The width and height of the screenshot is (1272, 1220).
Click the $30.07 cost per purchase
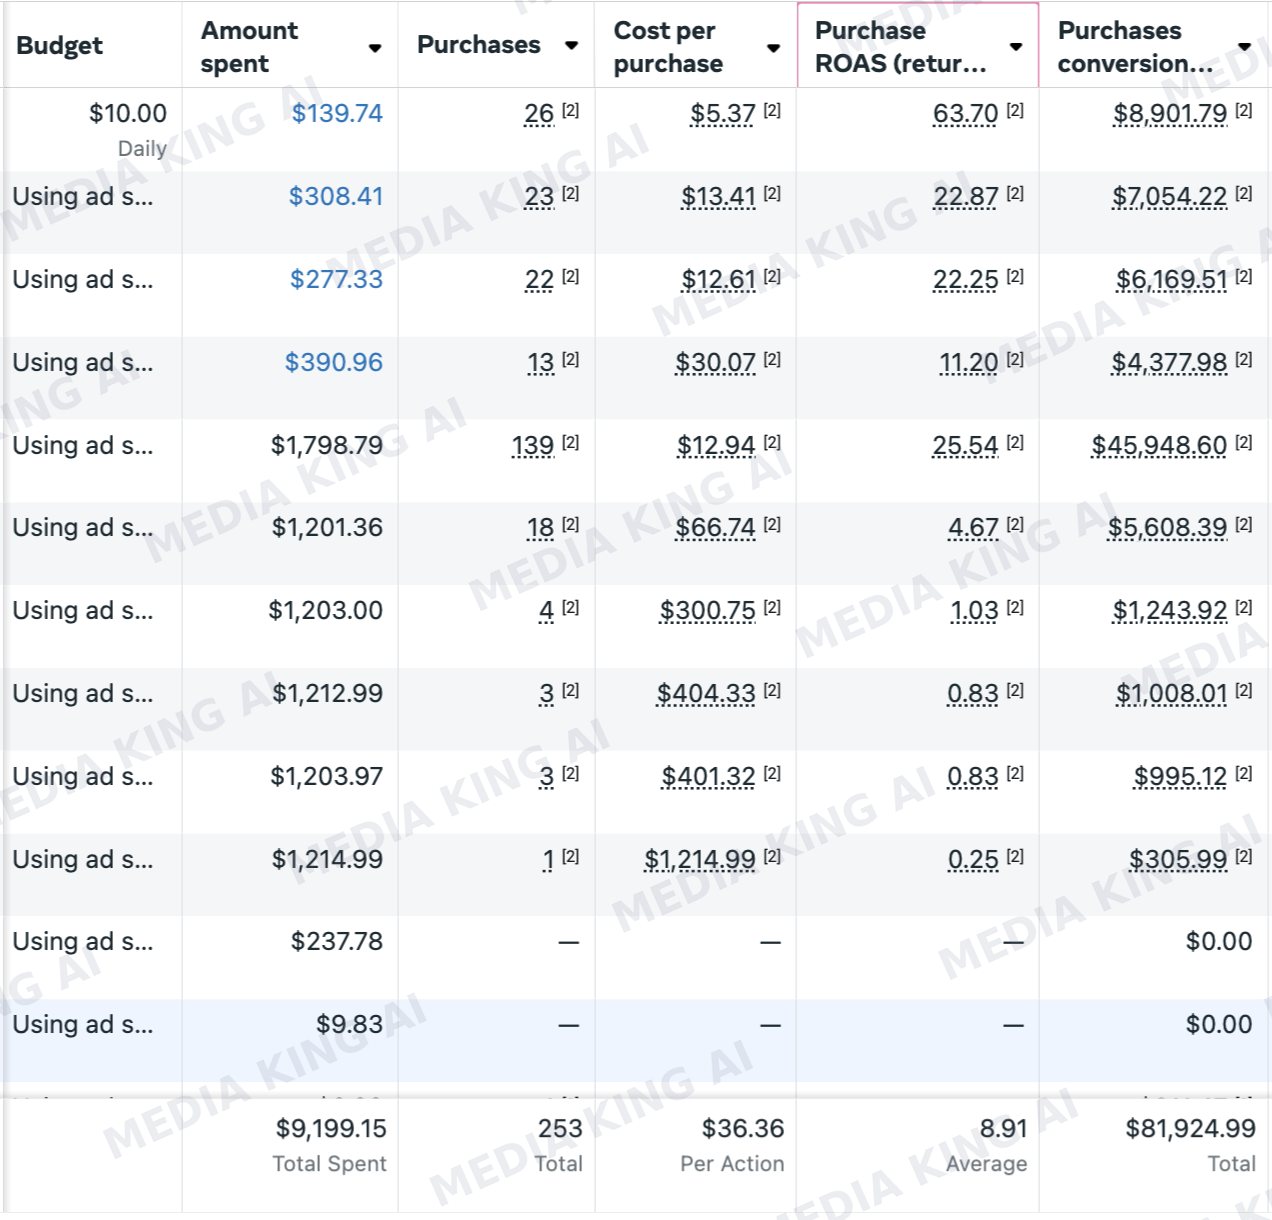(715, 363)
